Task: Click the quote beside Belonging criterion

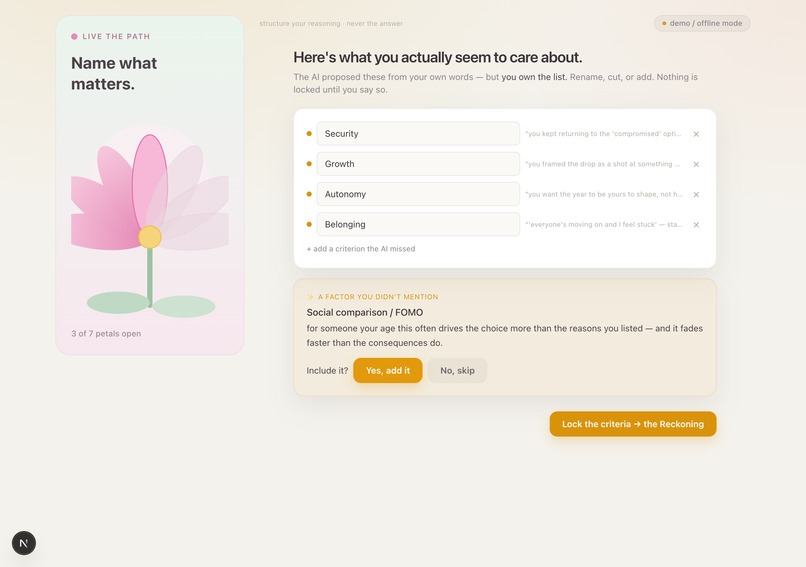Action: pyautogui.click(x=604, y=224)
